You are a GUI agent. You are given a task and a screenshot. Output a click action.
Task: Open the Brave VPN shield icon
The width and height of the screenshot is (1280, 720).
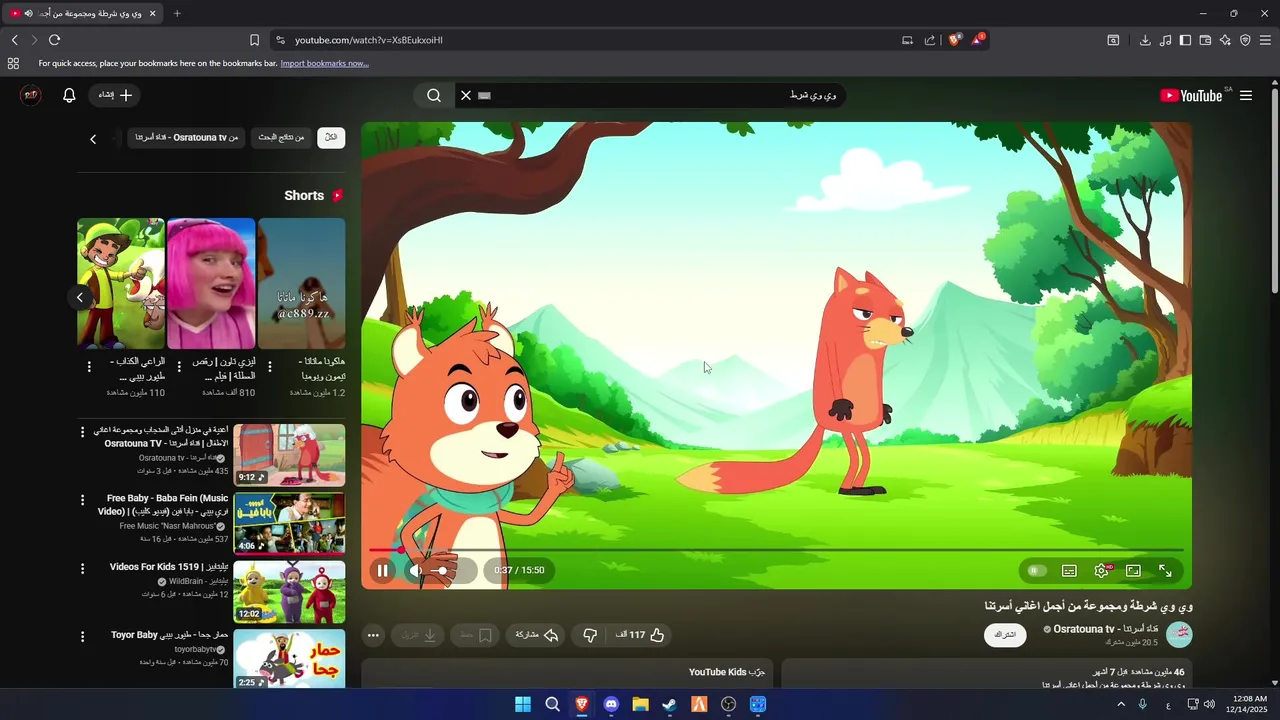(1245, 40)
